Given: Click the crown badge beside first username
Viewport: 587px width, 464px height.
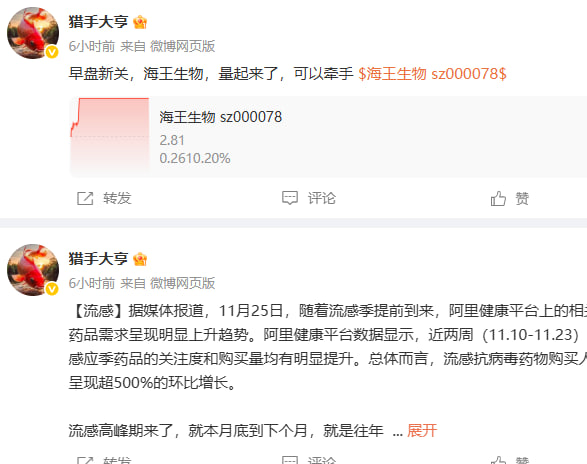Looking at the screenshot, I should (140, 22).
